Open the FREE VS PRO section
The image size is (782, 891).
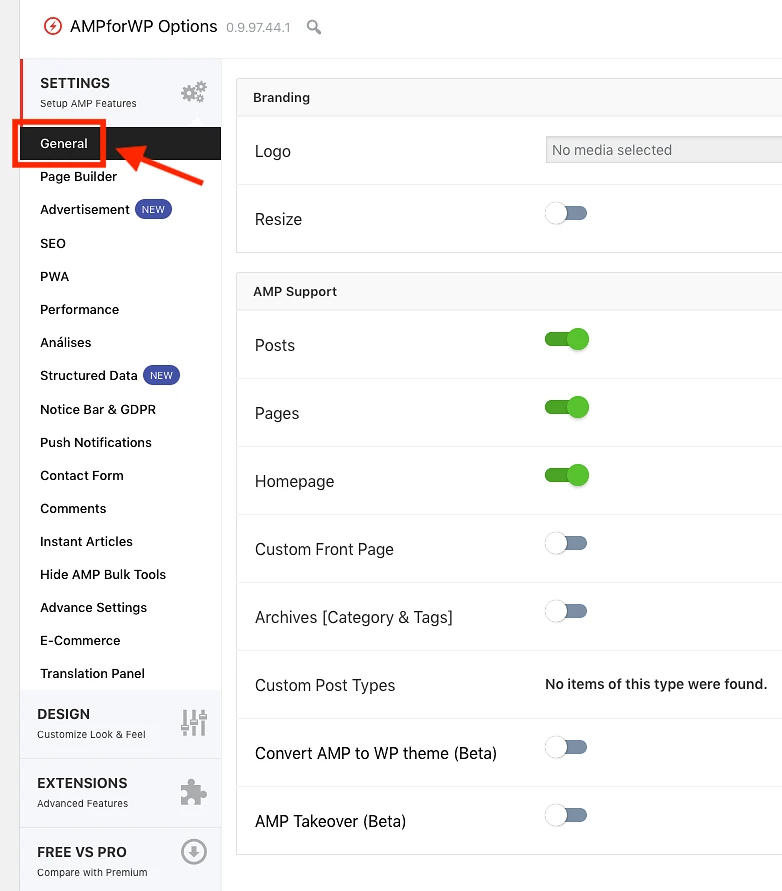point(120,860)
